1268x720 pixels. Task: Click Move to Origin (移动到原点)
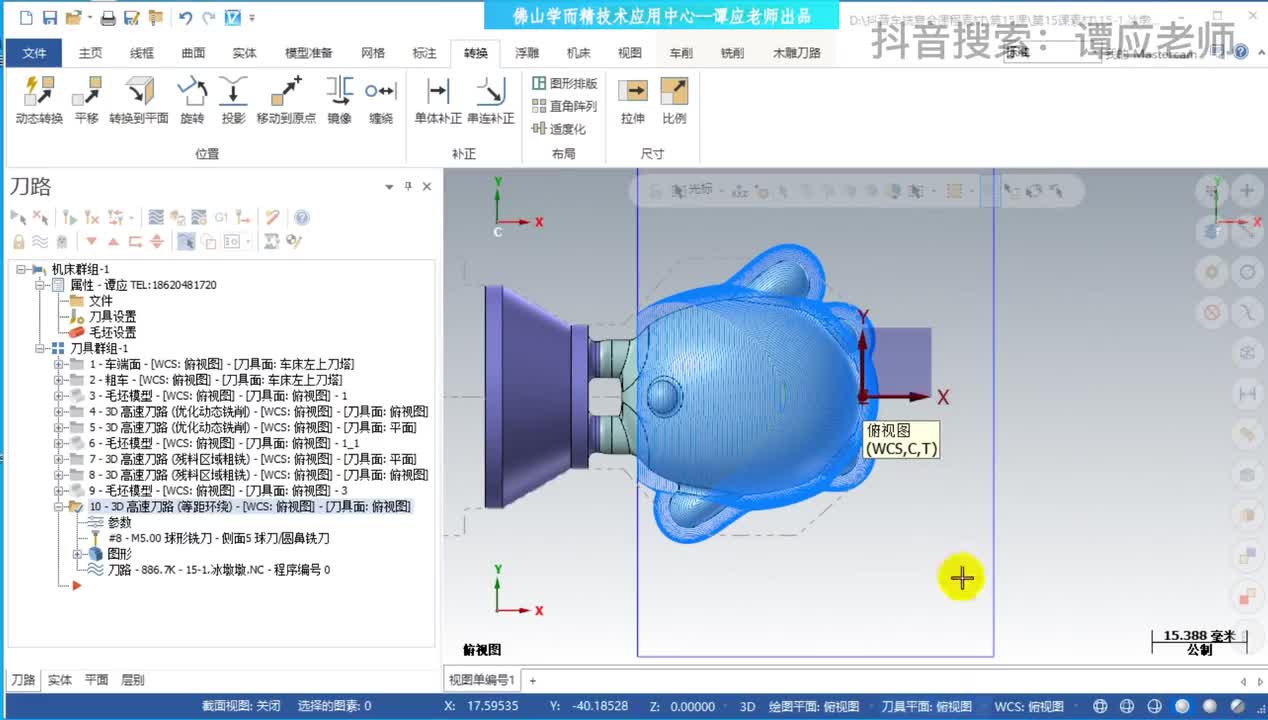pyautogui.click(x=286, y=100)
